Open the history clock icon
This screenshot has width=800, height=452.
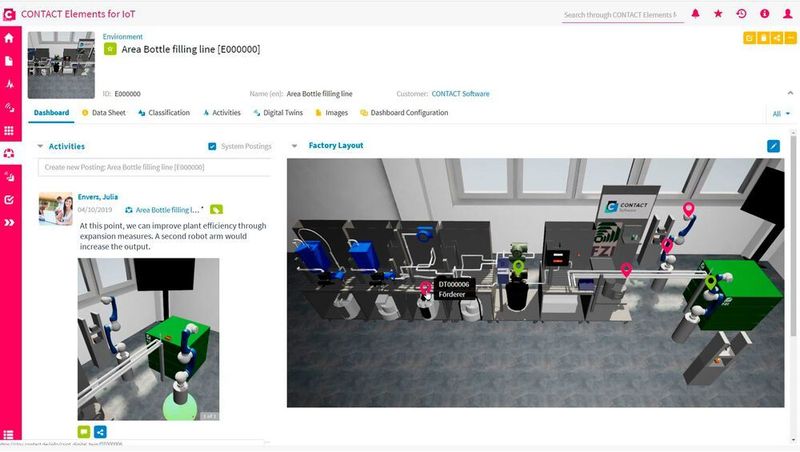(741, 14)
